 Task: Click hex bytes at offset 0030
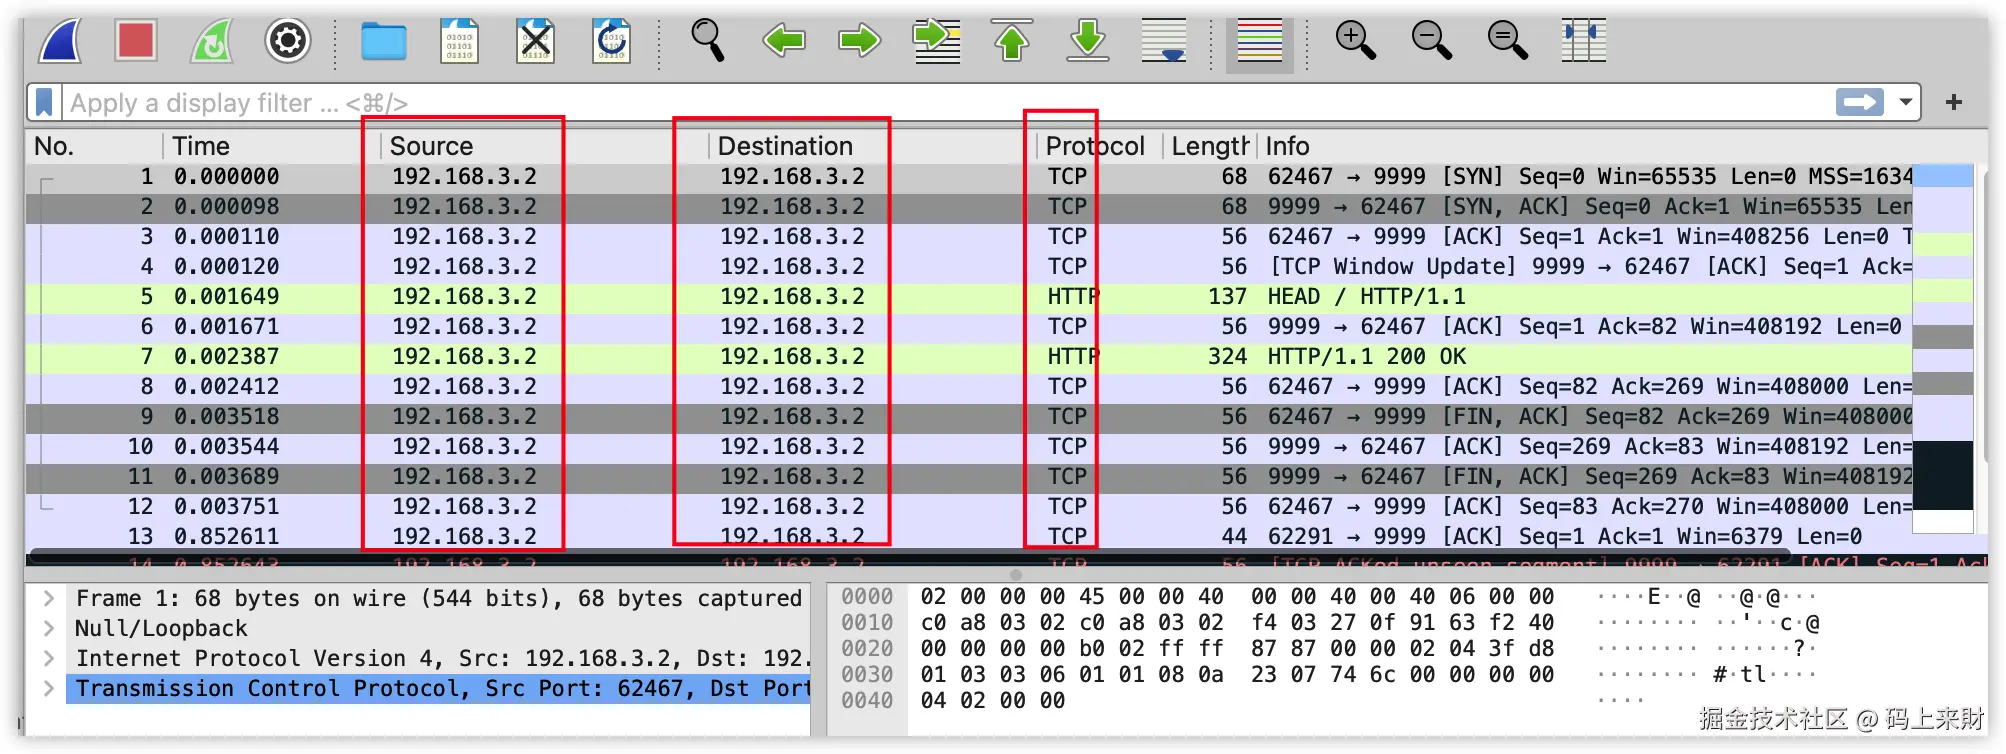1237,675
